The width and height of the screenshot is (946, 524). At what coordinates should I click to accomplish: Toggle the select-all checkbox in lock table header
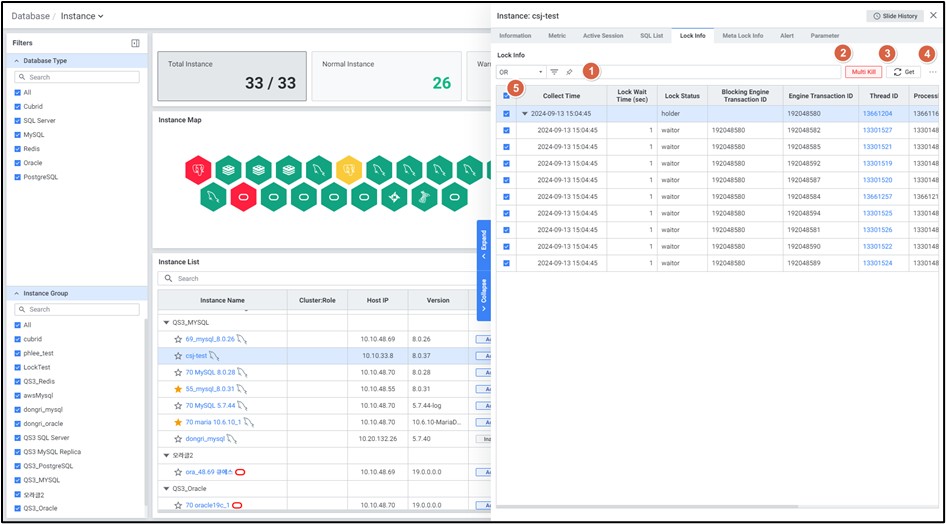(506, 96)
